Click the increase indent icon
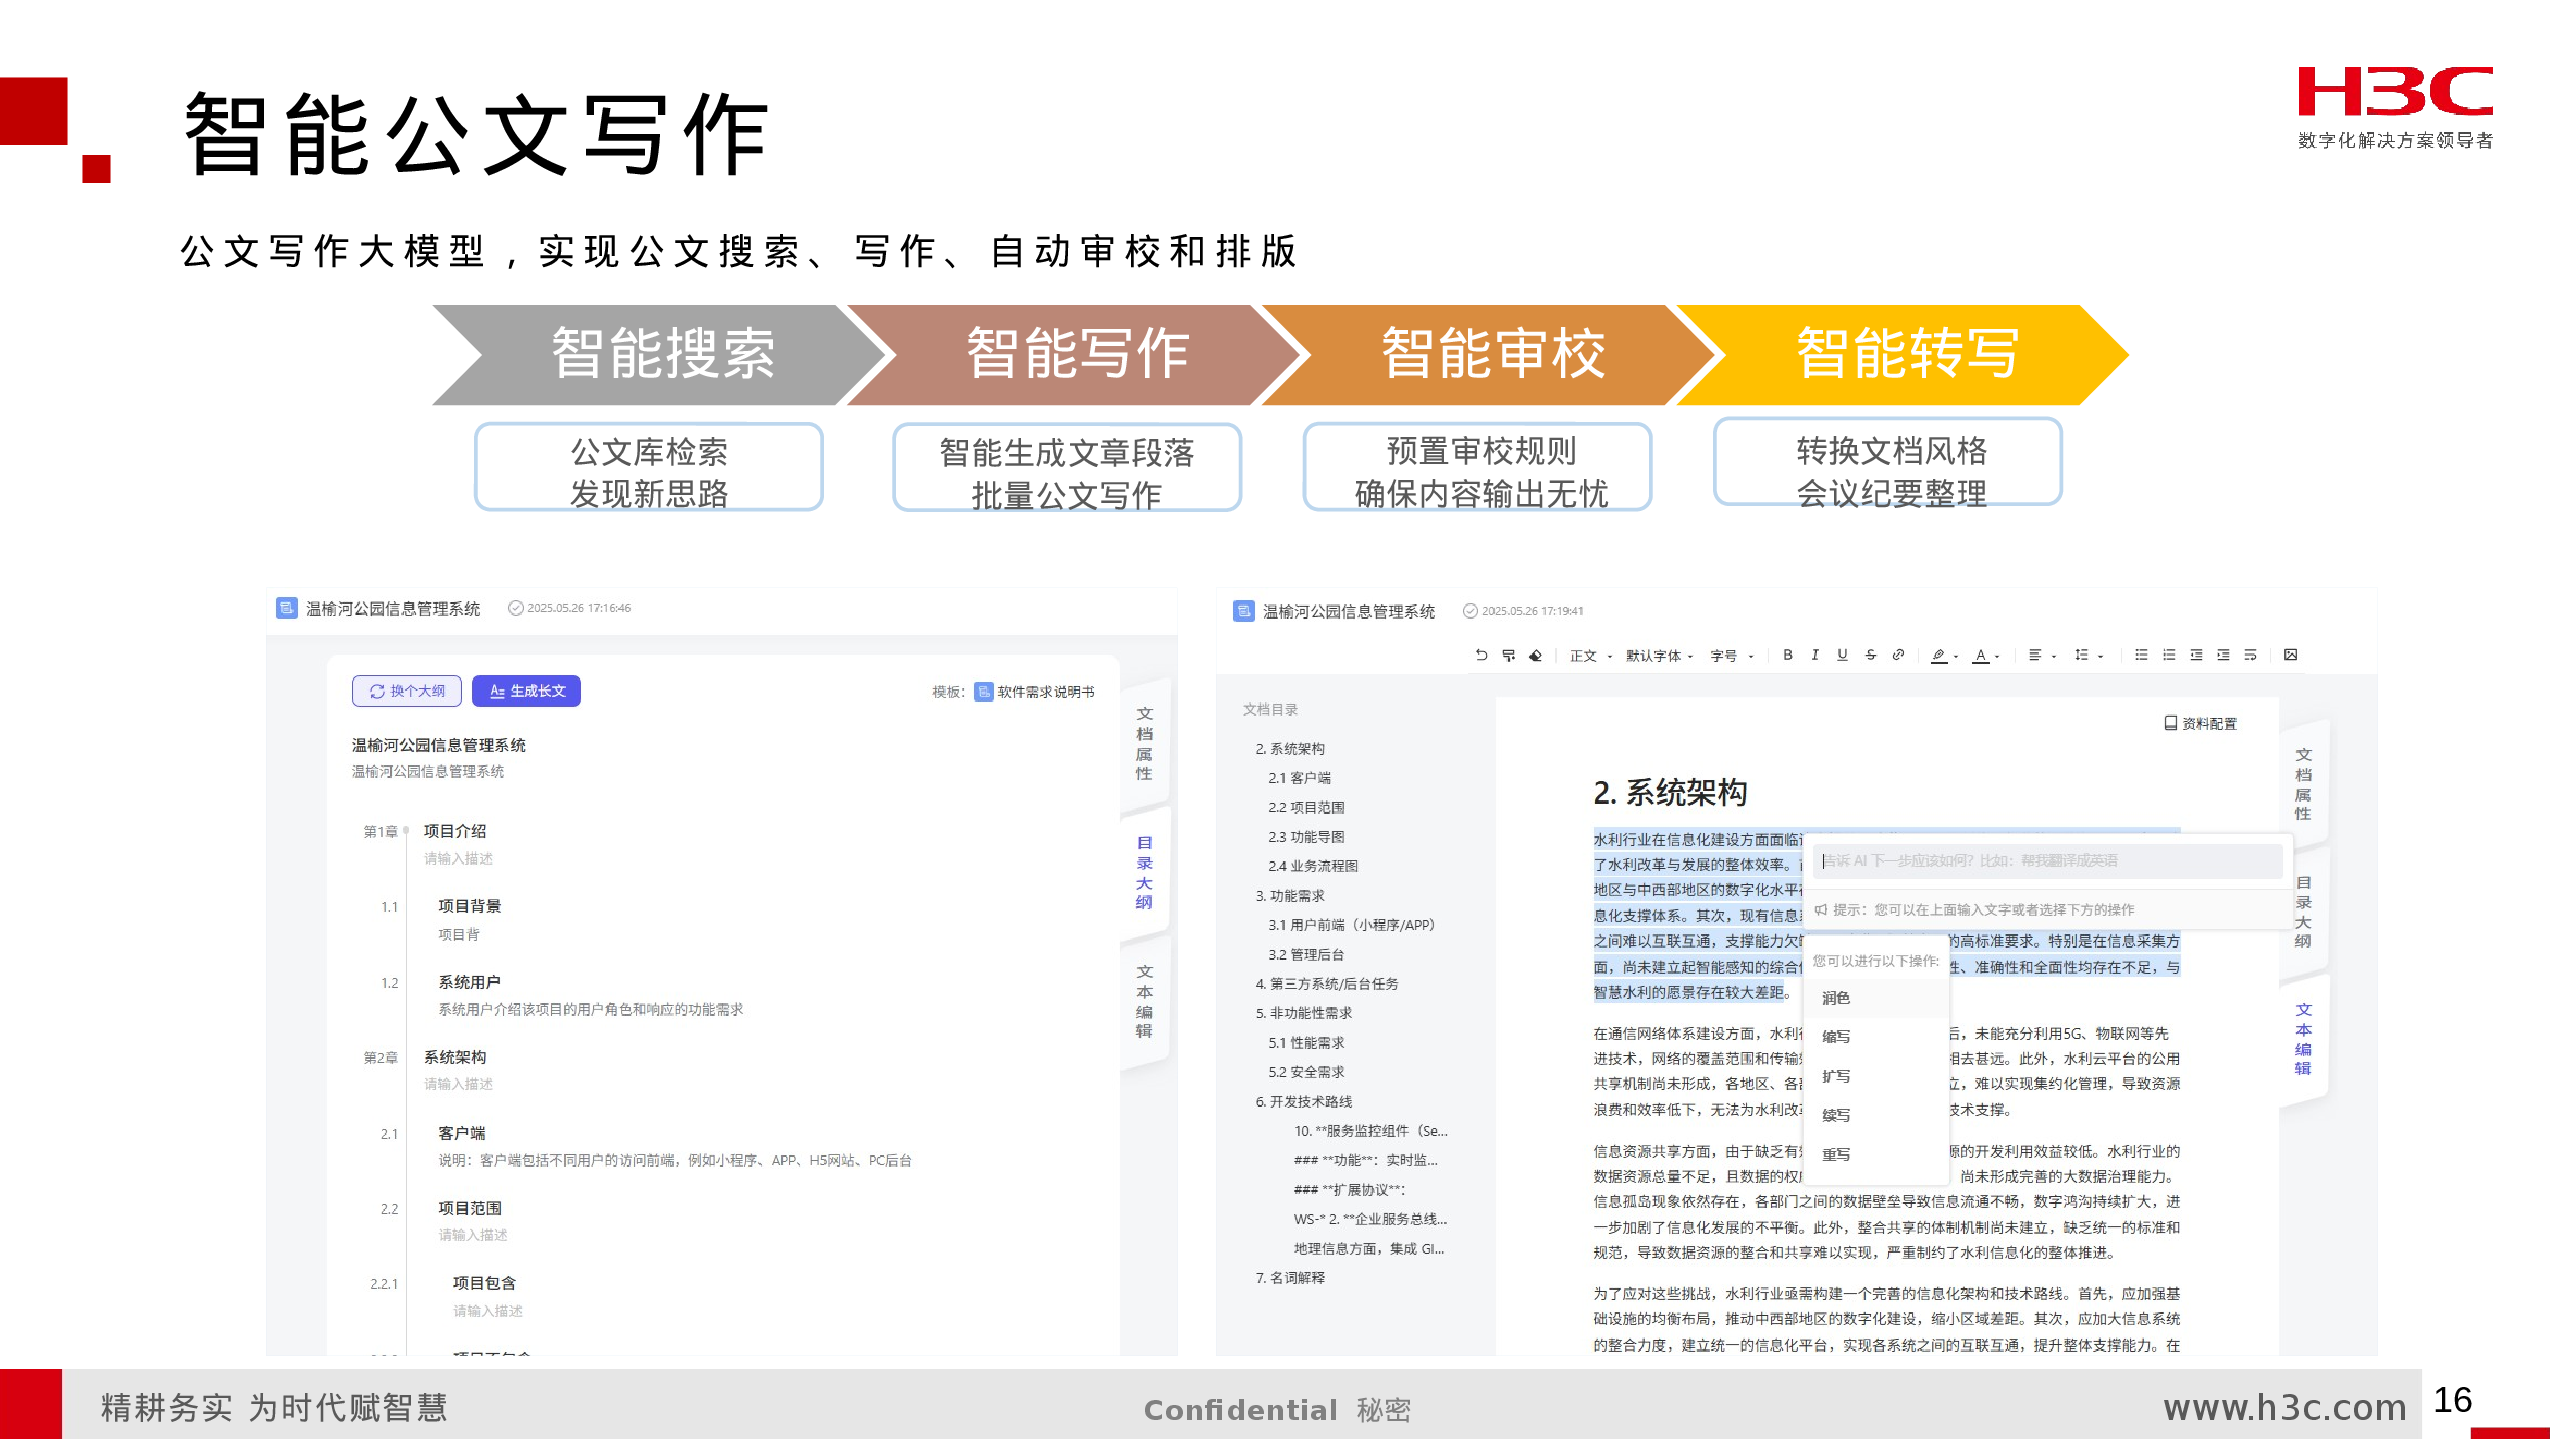 coord(2223,655)
